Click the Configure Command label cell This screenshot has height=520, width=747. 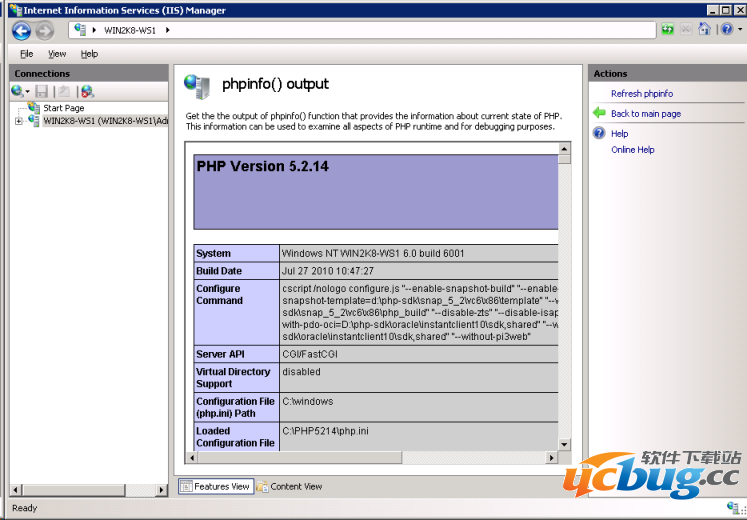point(236,312)
